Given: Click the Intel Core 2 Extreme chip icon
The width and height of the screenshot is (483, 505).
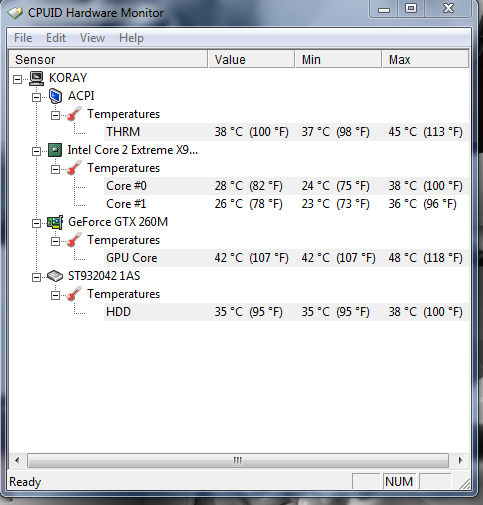Looking at the screenshot, I should tap(55, 150).
